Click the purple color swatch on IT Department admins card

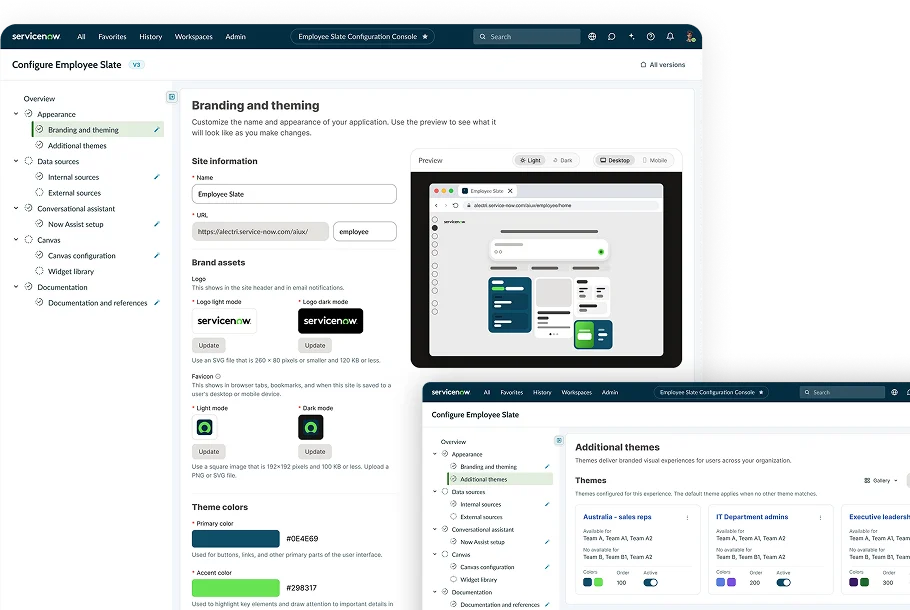point(731,582)
